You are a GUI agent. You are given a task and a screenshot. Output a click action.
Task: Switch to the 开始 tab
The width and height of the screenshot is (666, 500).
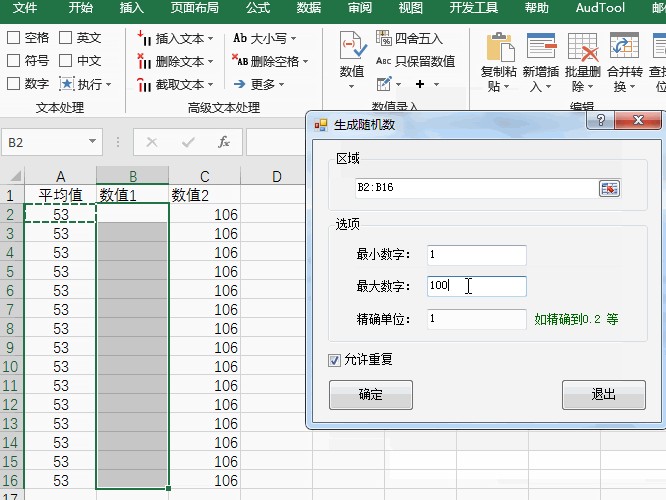click(x=80, y=8)
